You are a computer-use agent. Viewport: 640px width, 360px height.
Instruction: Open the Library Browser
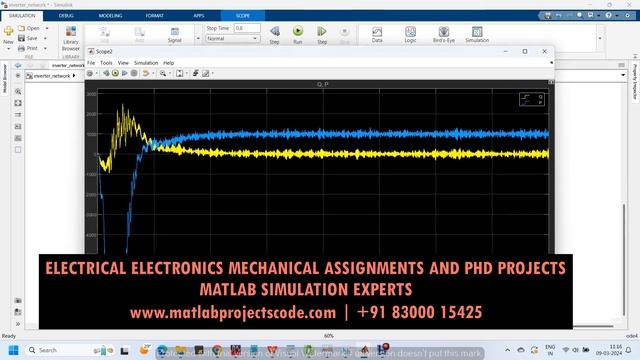tap(71, 38)
